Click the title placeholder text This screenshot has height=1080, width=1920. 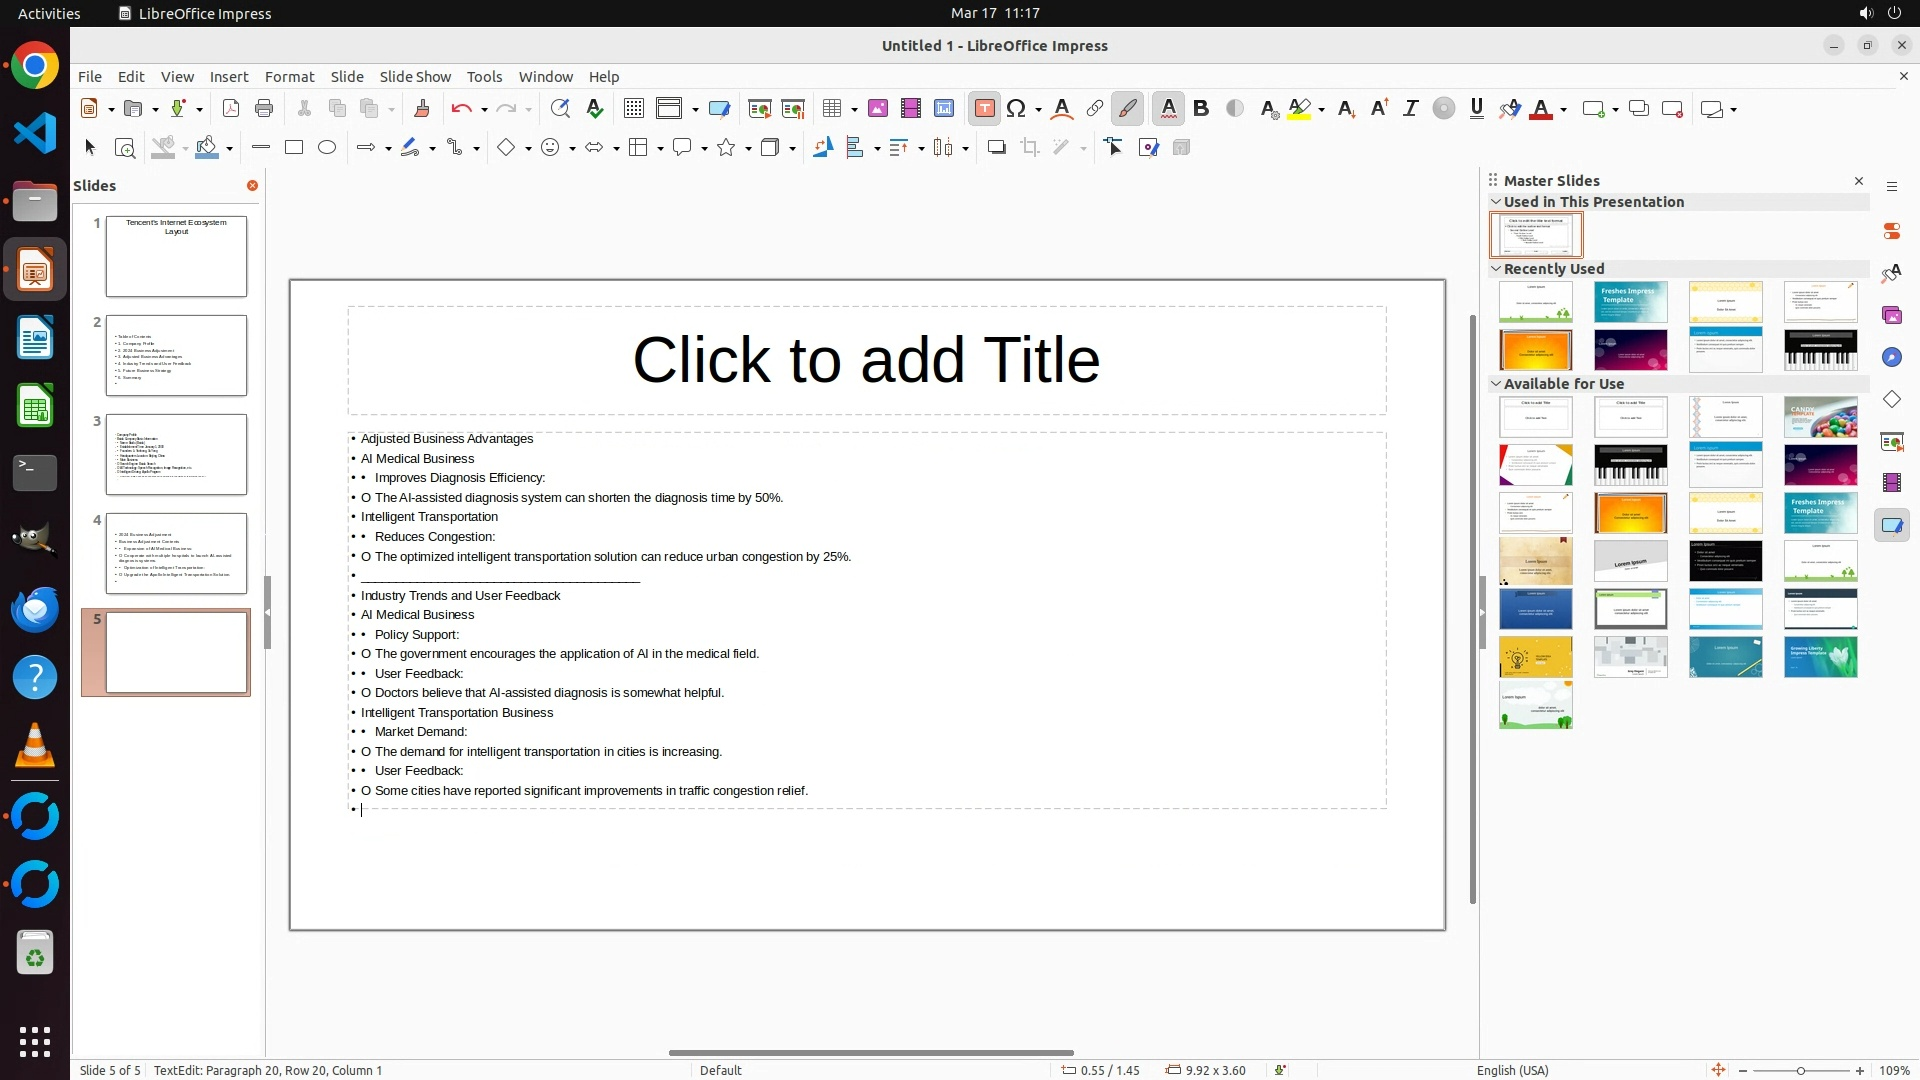point(866,360)
